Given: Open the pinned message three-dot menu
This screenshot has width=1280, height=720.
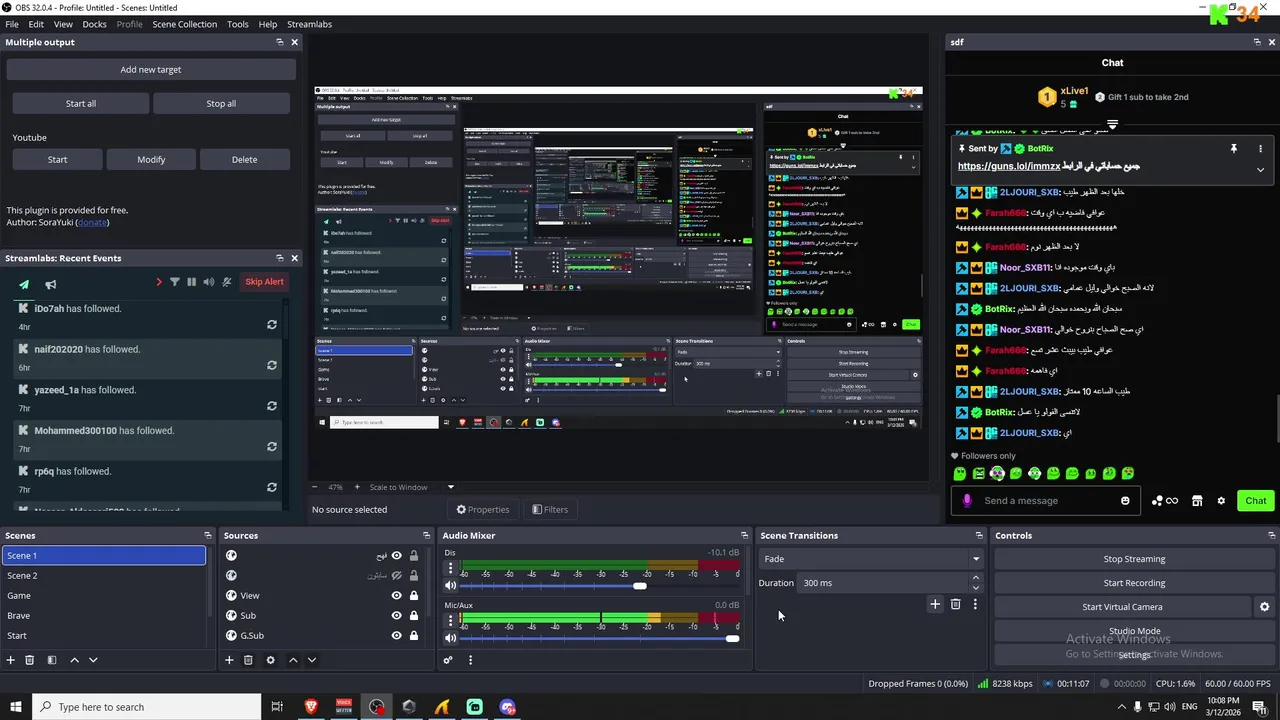Looking at the screenshot, I should [1260, 149].
